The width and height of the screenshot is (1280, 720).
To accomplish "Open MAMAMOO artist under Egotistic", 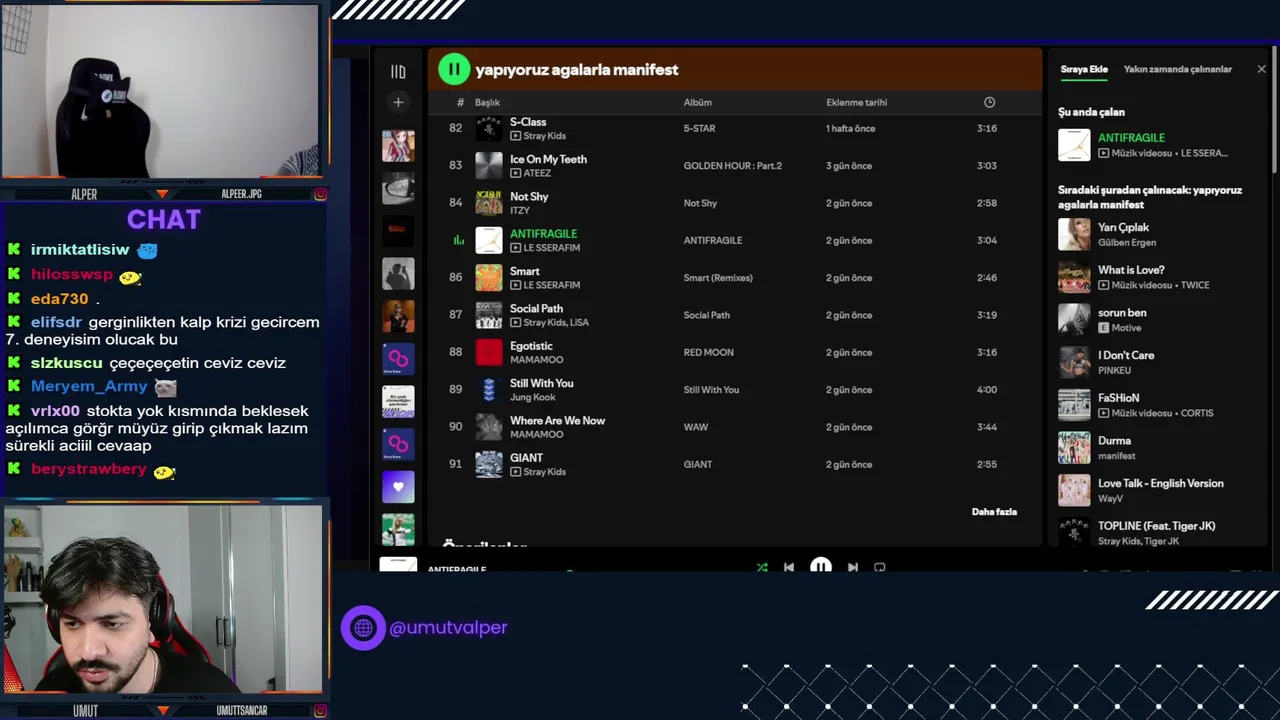I will tap(536, 360).
